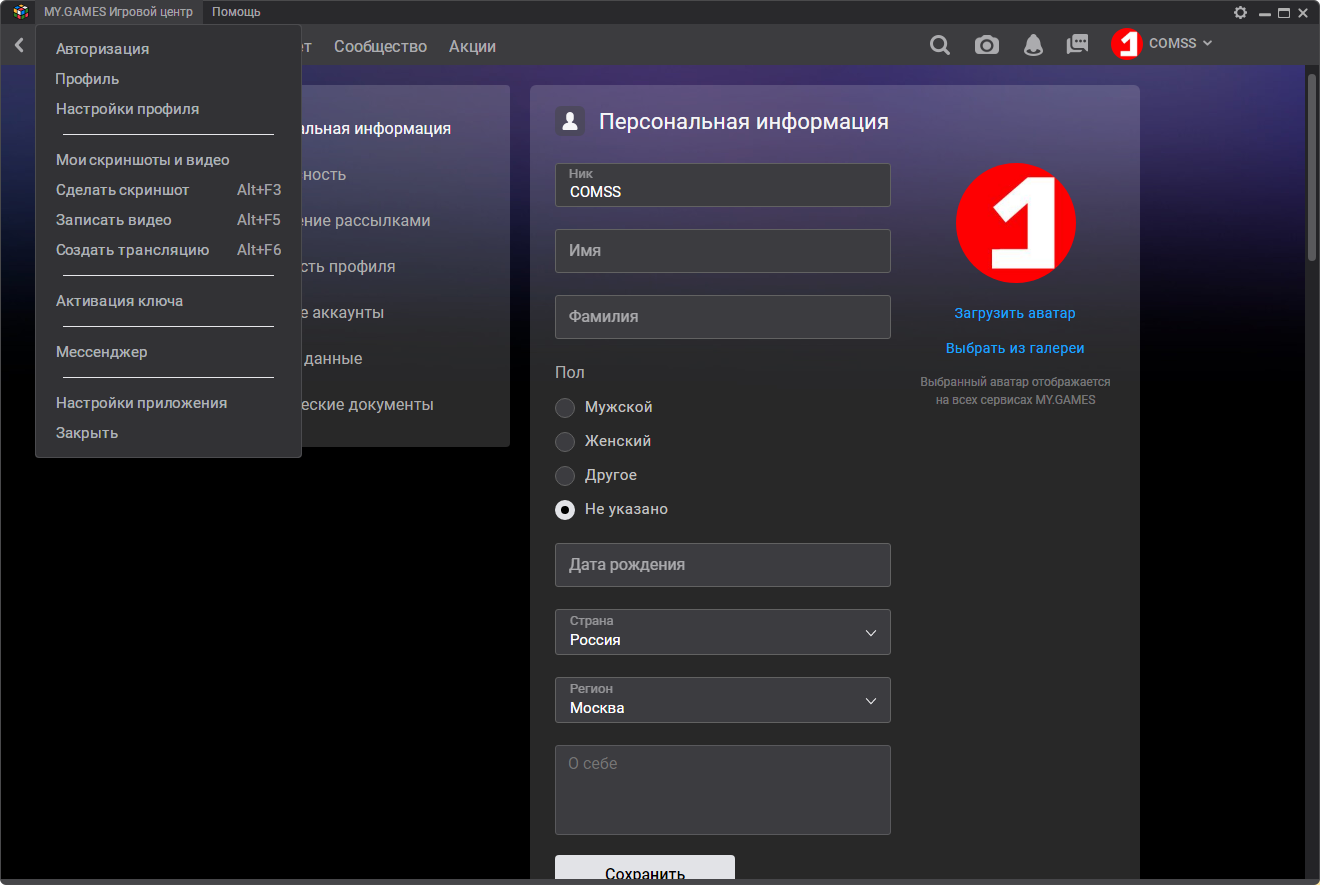Click the back arrow navigation icon

pyautogui.click(x=19, y=45)
